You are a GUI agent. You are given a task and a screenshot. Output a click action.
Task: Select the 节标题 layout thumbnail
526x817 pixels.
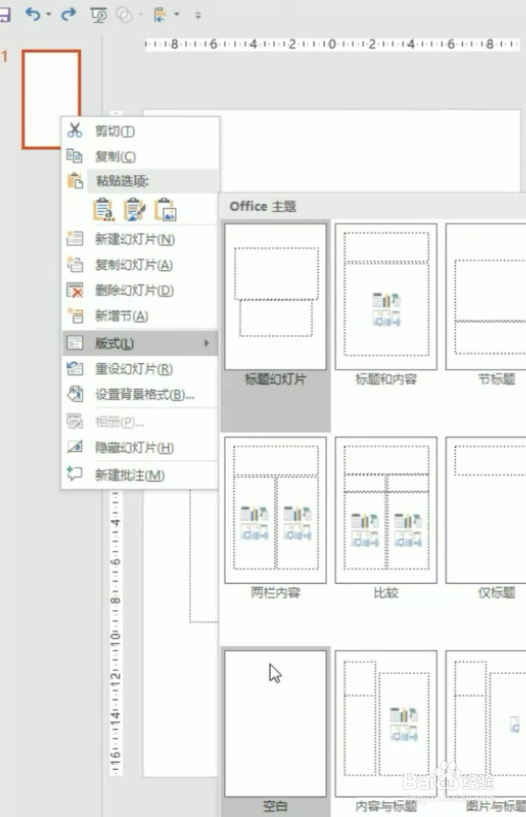(x=486, y=297)
